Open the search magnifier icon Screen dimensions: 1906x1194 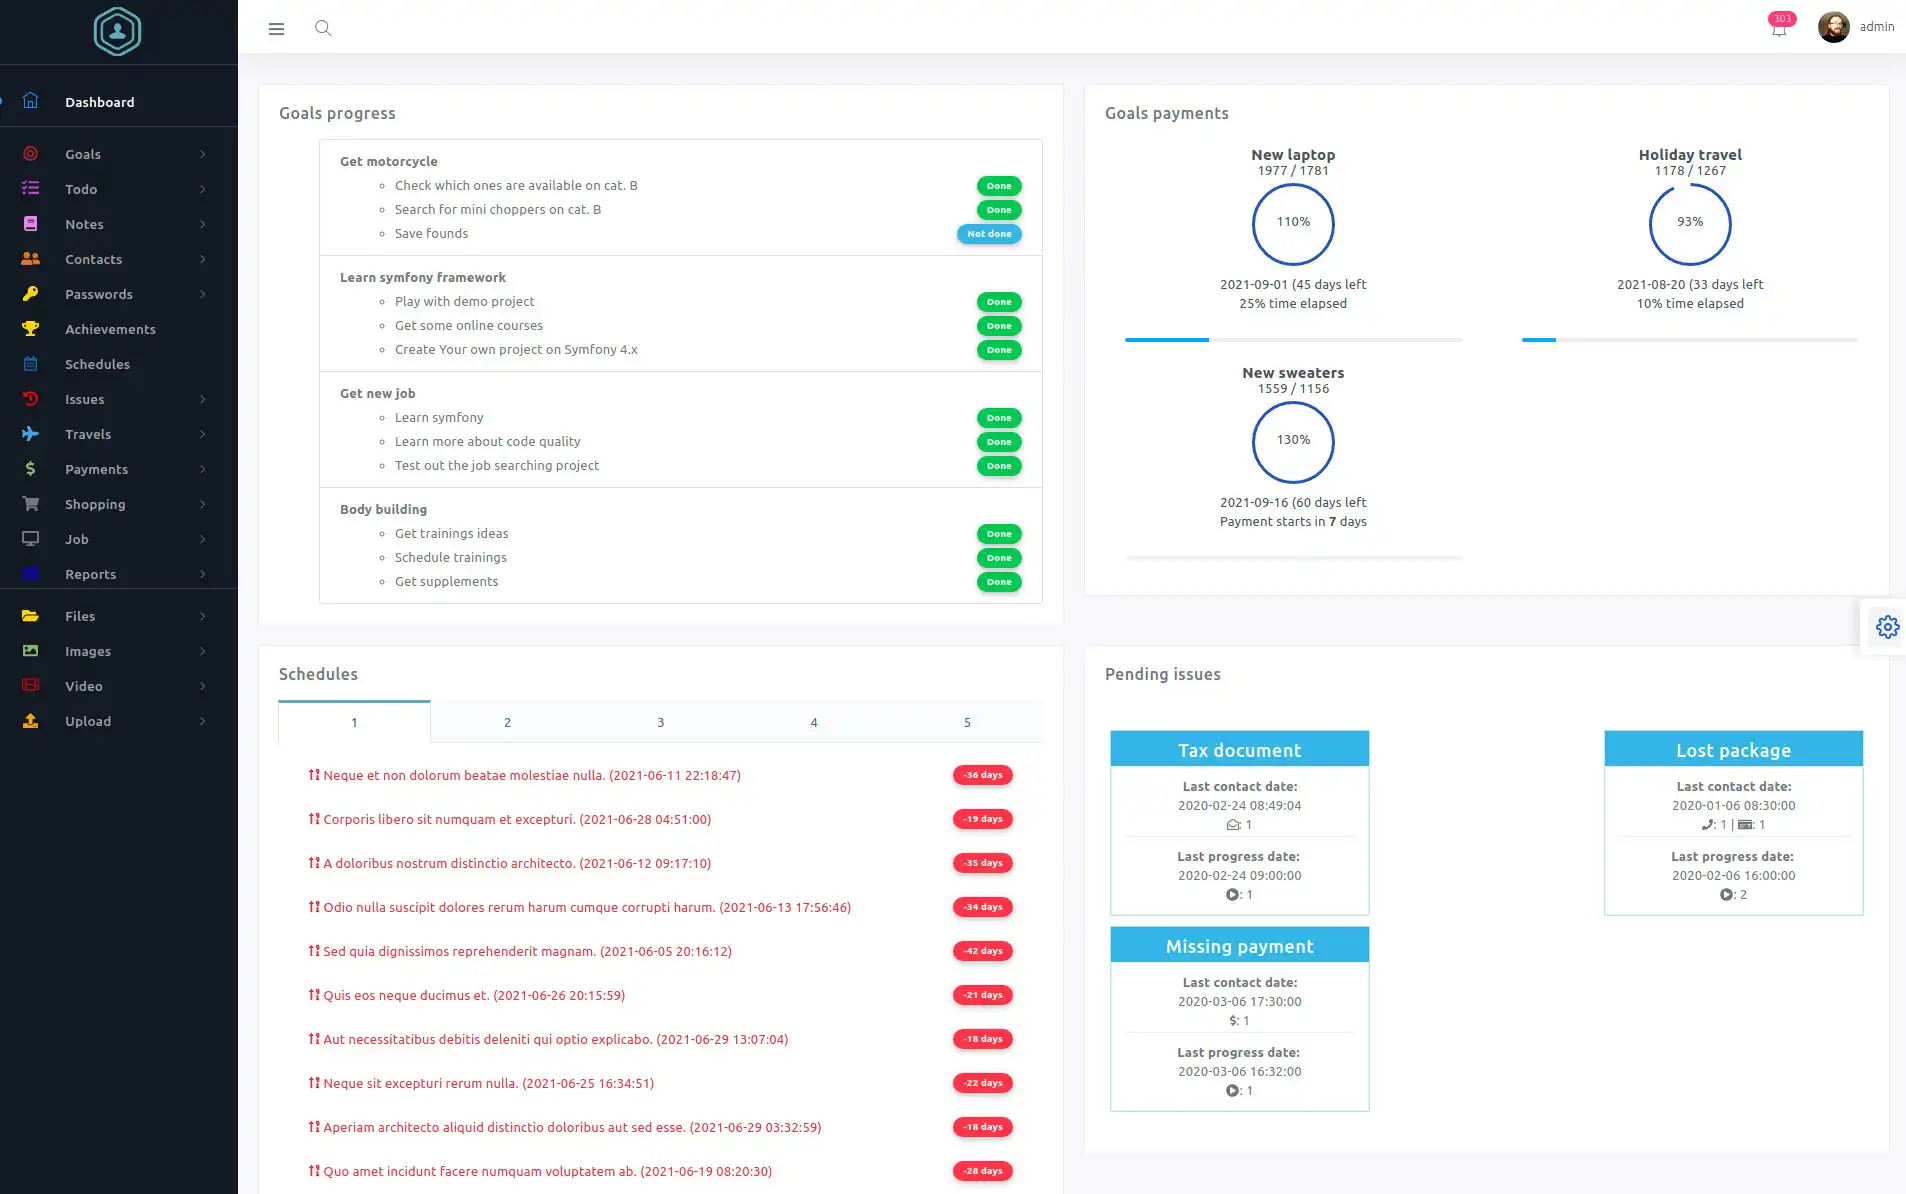[323, 28]
